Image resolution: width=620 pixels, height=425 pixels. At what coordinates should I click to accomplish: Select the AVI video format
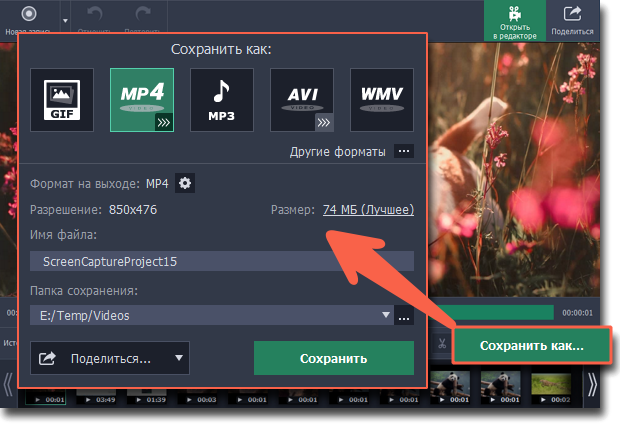click(302, 100)
